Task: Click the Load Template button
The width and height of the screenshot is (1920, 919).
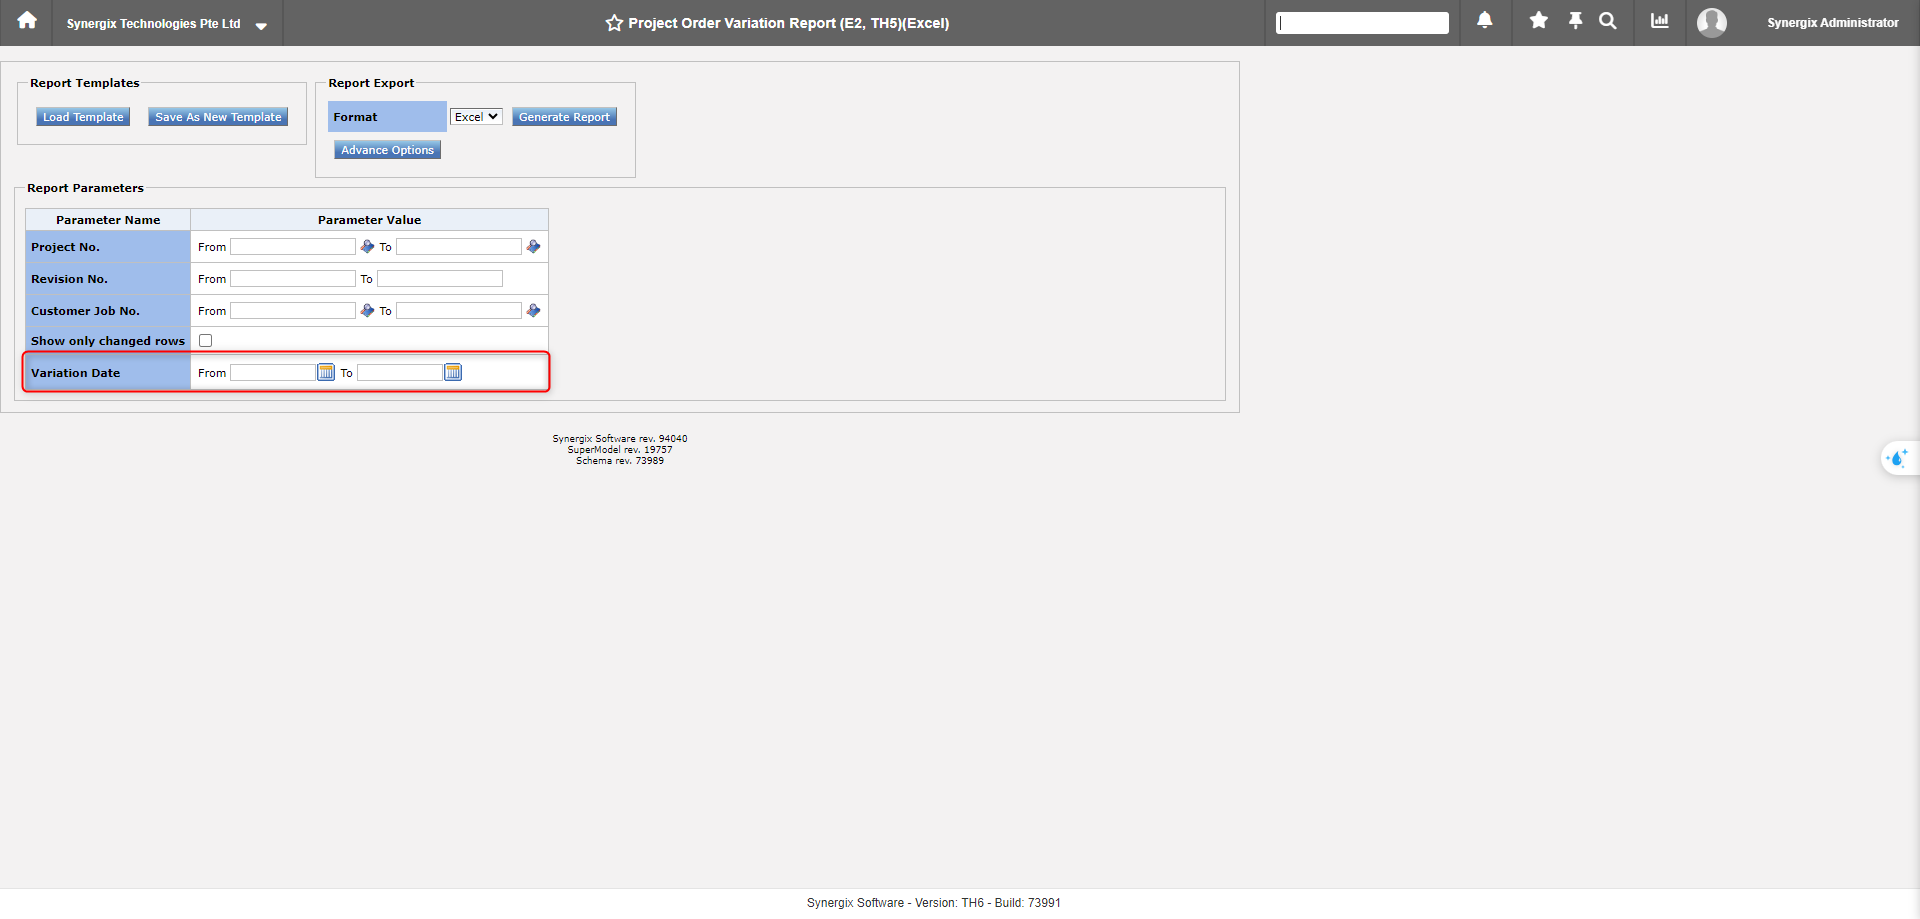Action: [x=83, y=117]
